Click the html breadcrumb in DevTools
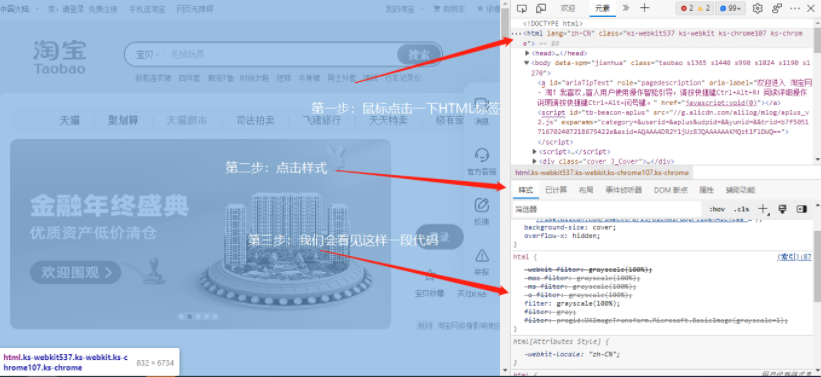 pyautogui.click(x=602, y=172)
